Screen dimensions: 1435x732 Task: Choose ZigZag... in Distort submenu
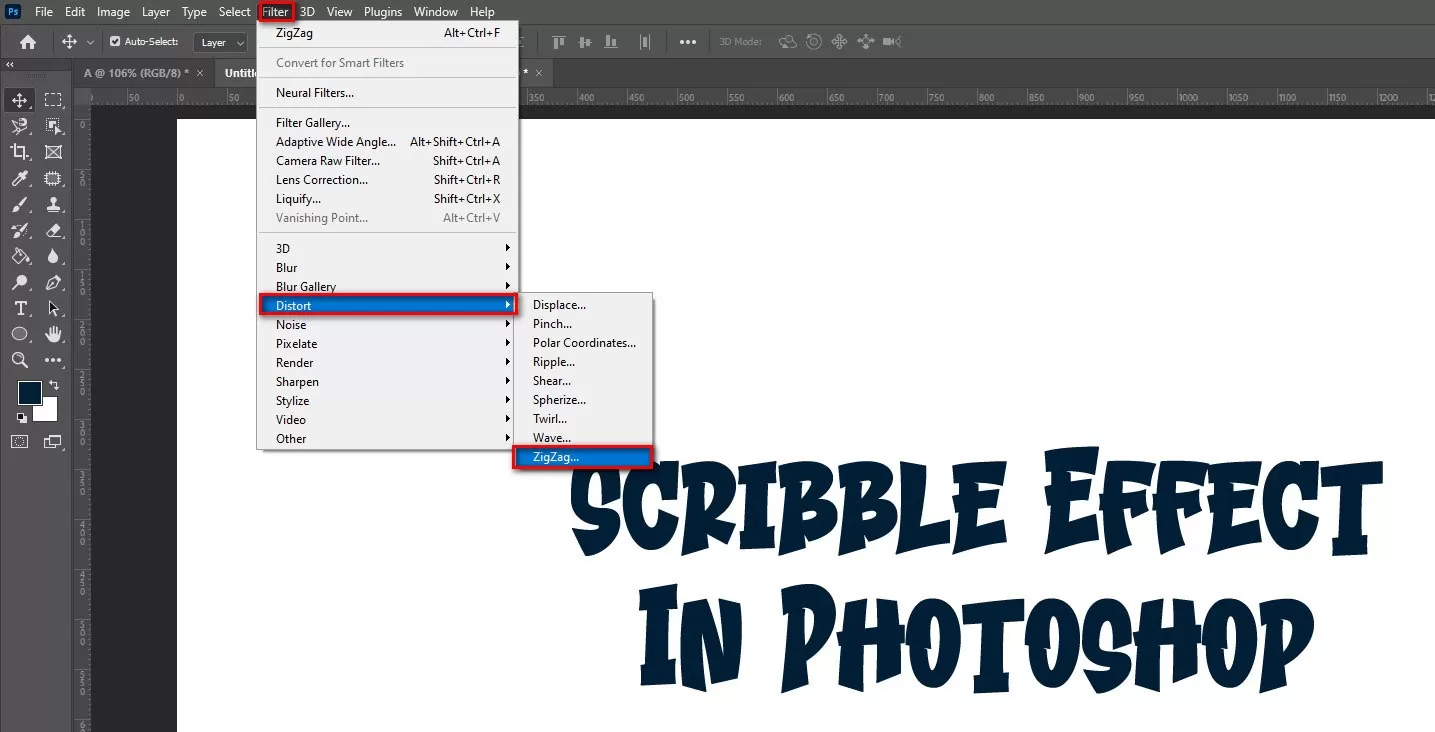[x=582, y=457]
